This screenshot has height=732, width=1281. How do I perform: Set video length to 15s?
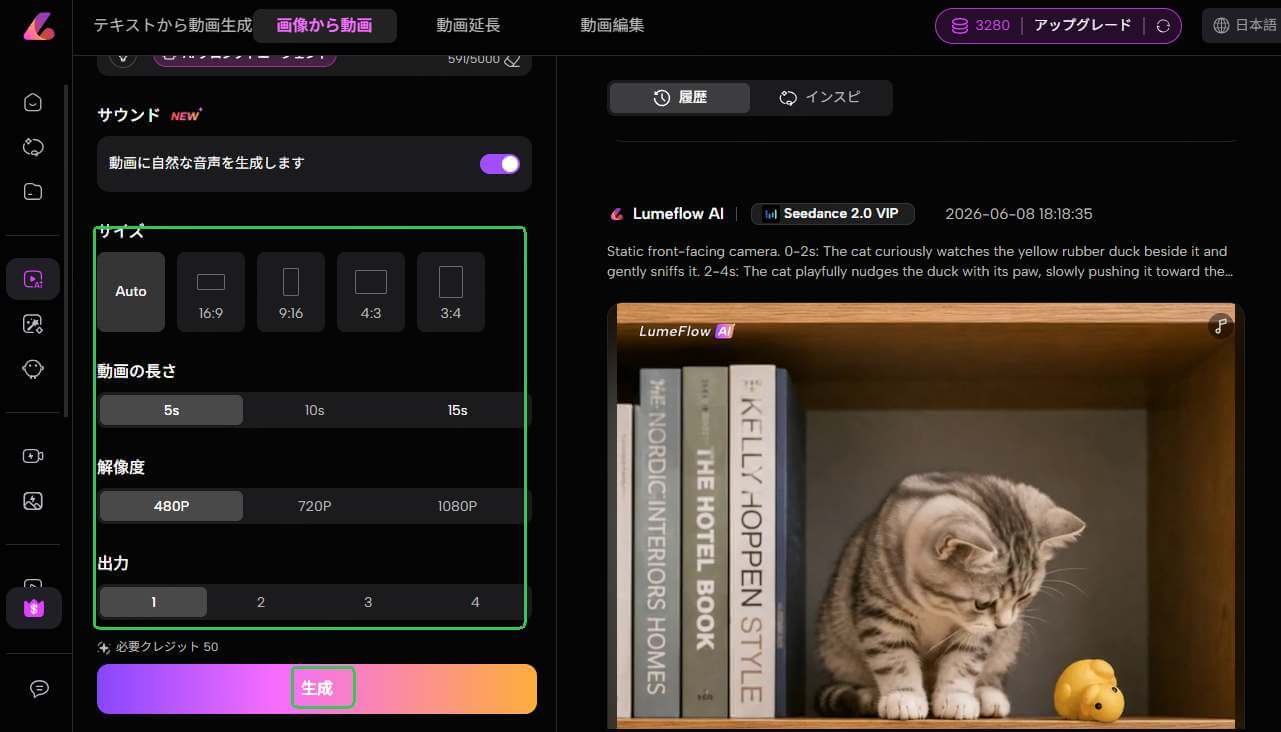457,410
